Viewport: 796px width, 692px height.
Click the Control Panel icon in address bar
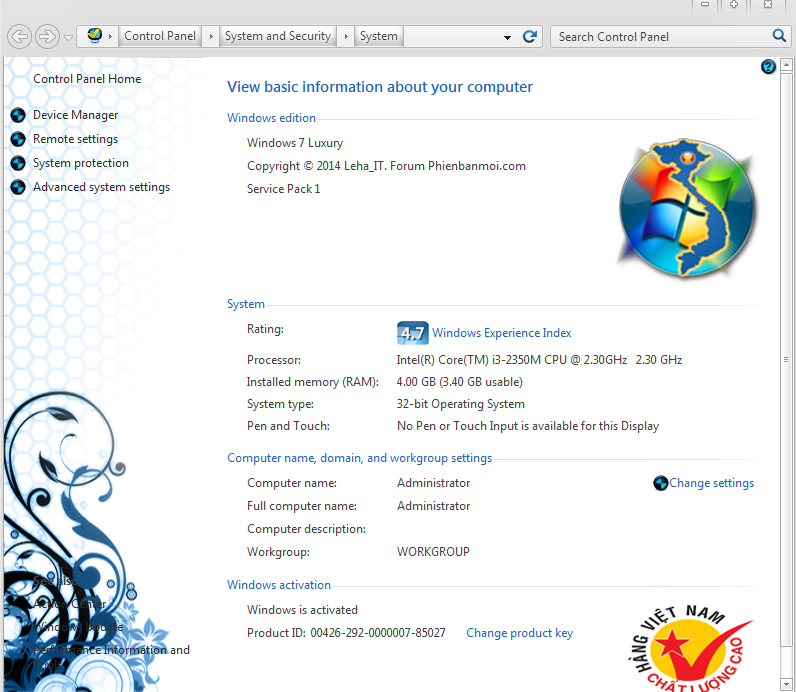coord(94,36)
